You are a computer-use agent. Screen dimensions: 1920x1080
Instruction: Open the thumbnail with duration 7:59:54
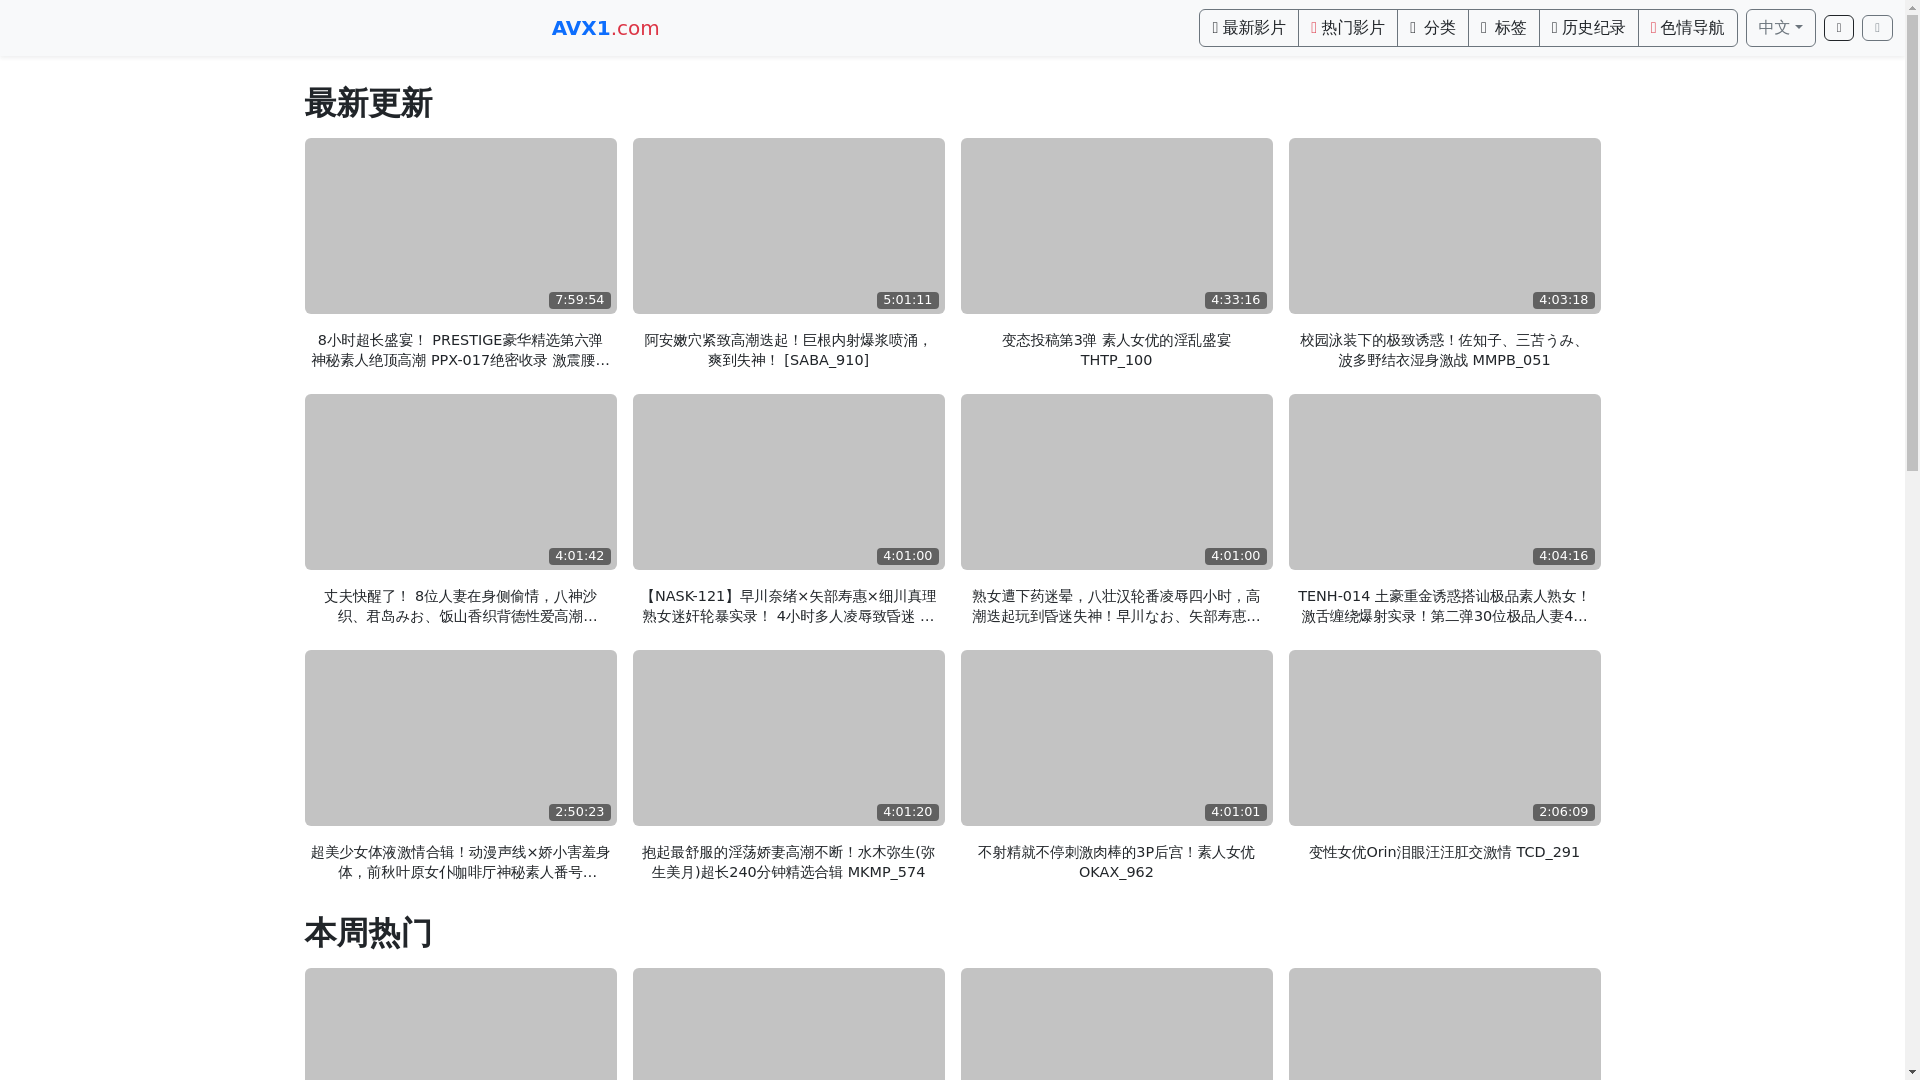(460, 226)
